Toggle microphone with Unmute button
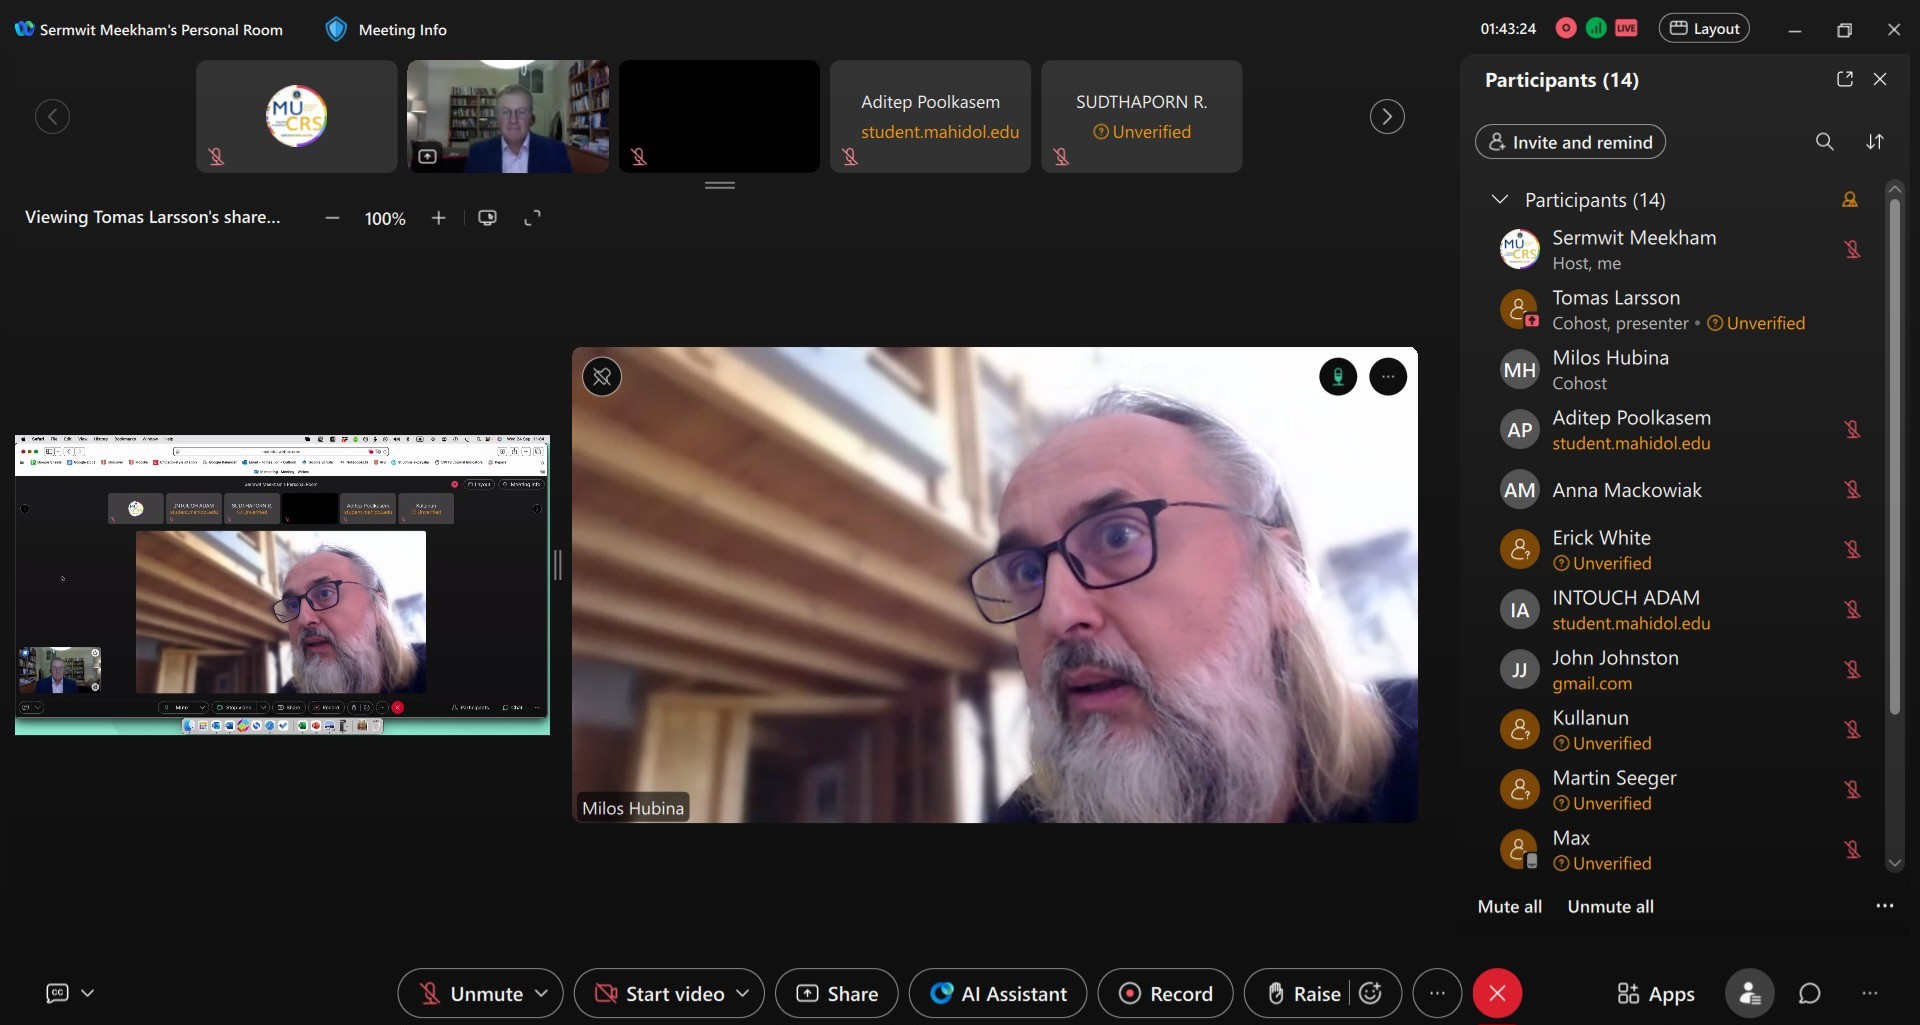 (x=472, y=993)
